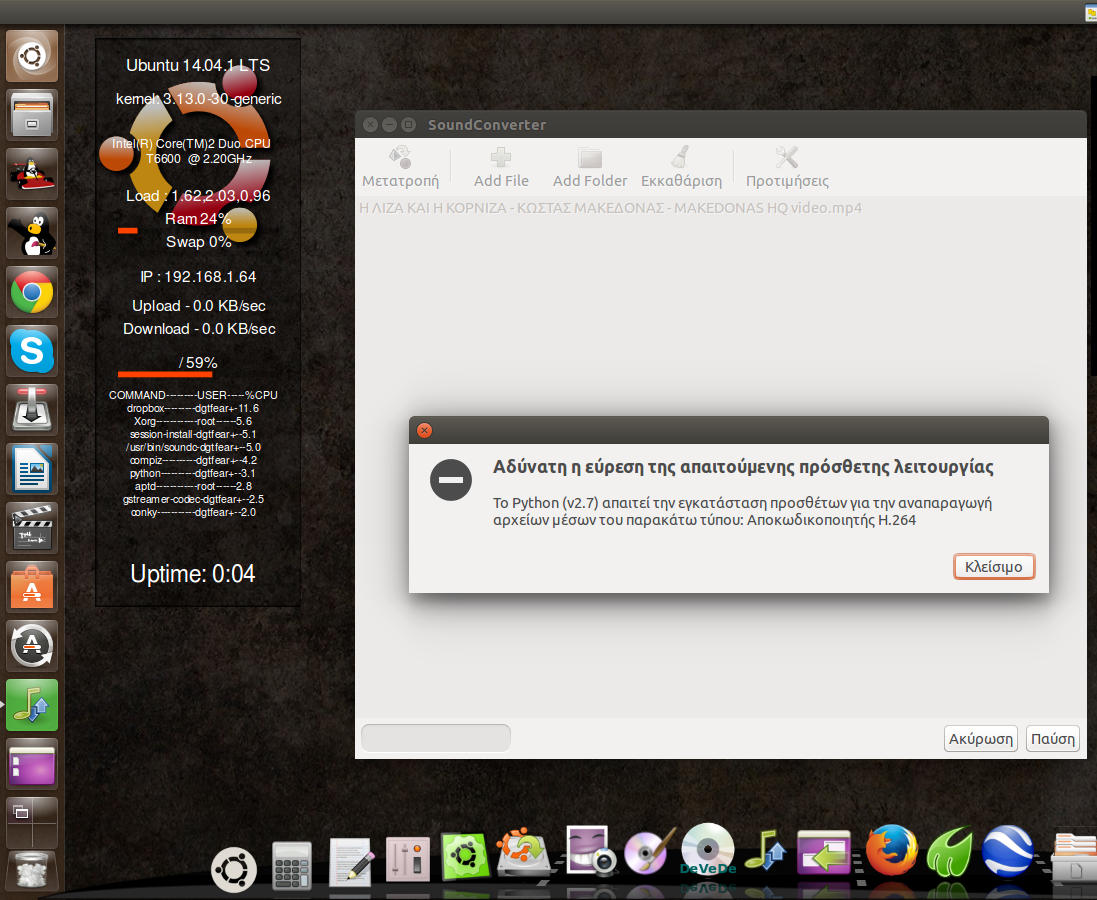Launch the calculator from the bottom dock
This screenshot has height=900, width=1097.
[x=292, y=862]
